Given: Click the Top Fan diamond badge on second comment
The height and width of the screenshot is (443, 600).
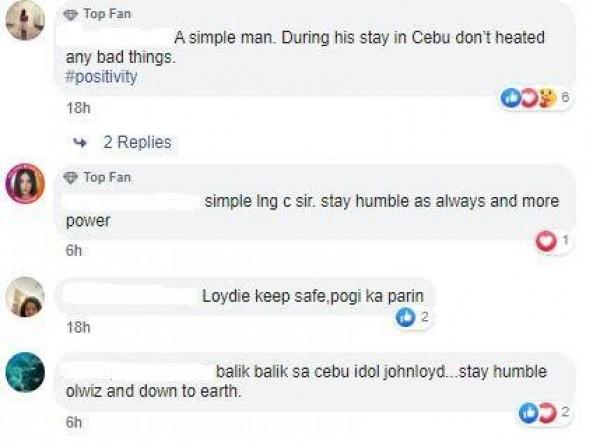Looking at the screenshot, I should (x=70, y=177).
